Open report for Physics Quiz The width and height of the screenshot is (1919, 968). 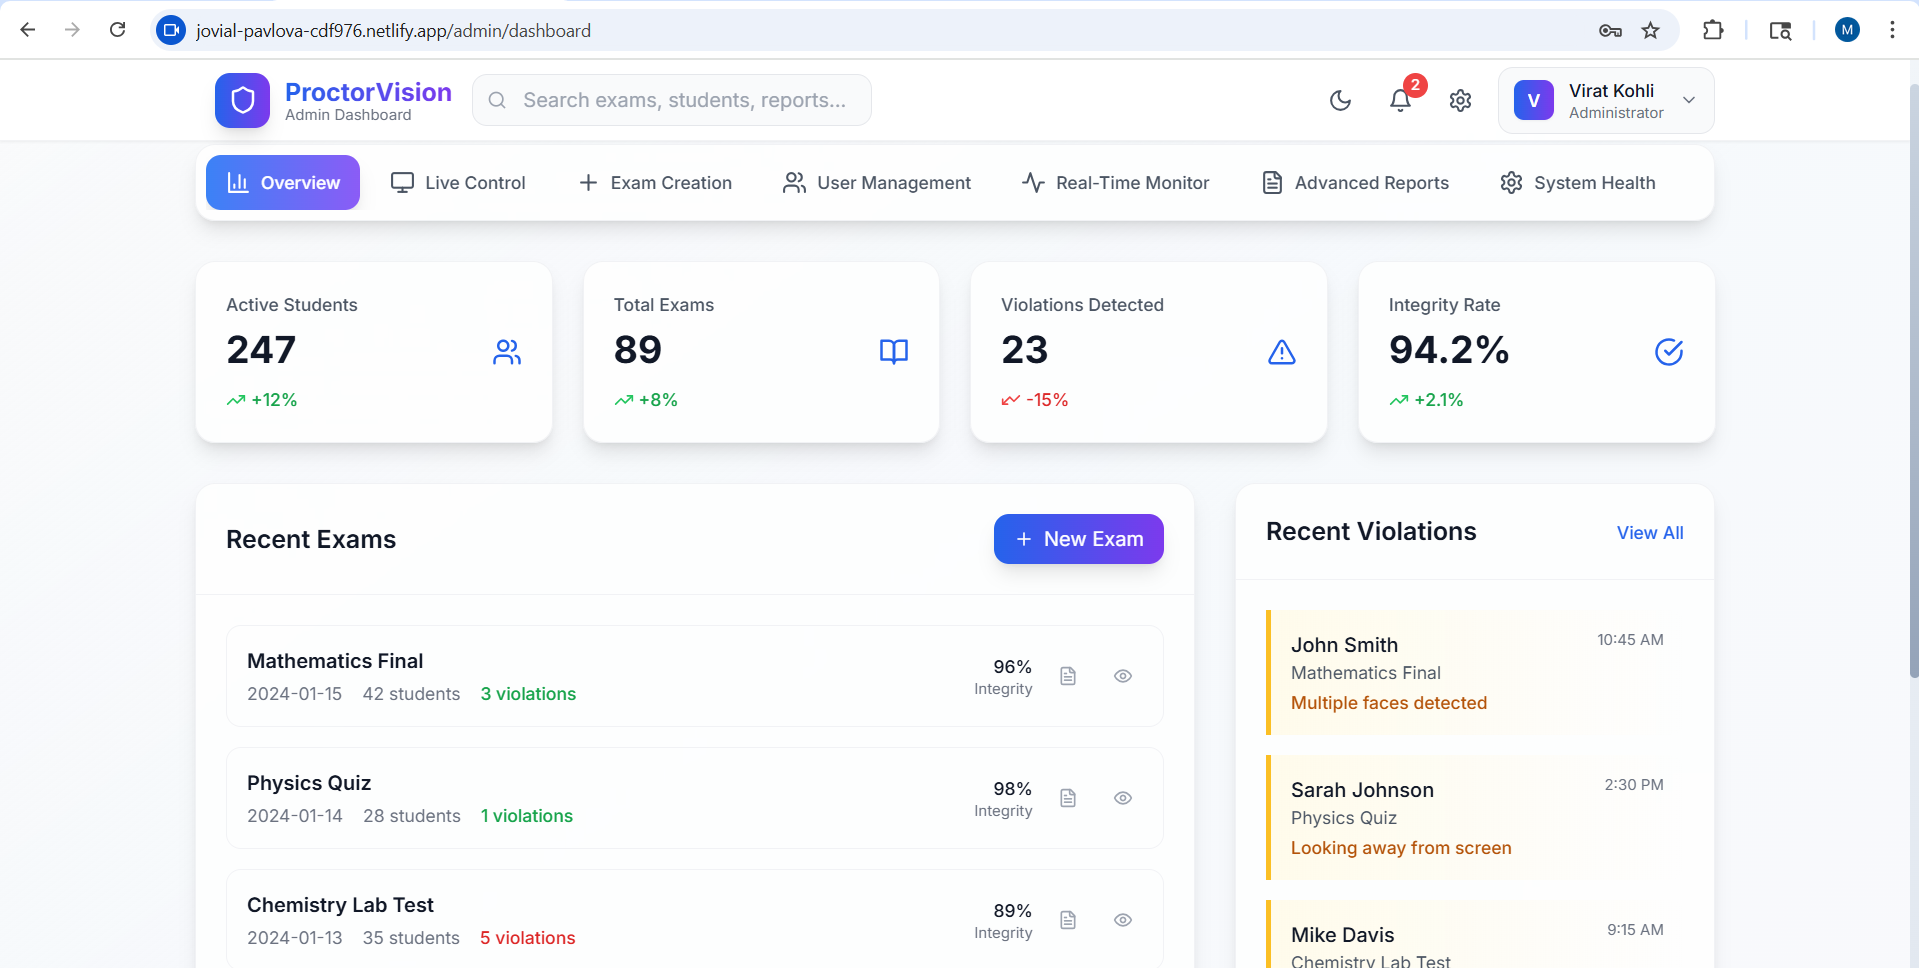point(1068,798)
